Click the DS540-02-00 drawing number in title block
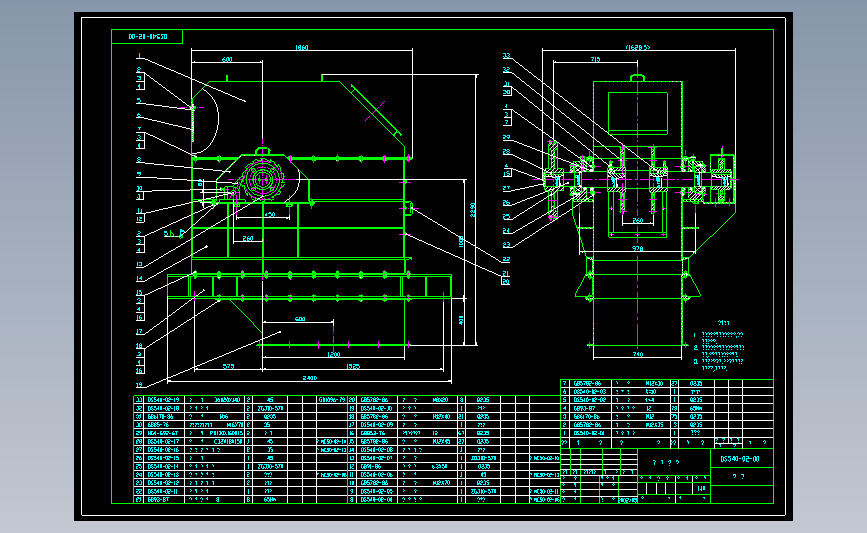This screenshot has height=533, width=867. click(740, 459)
